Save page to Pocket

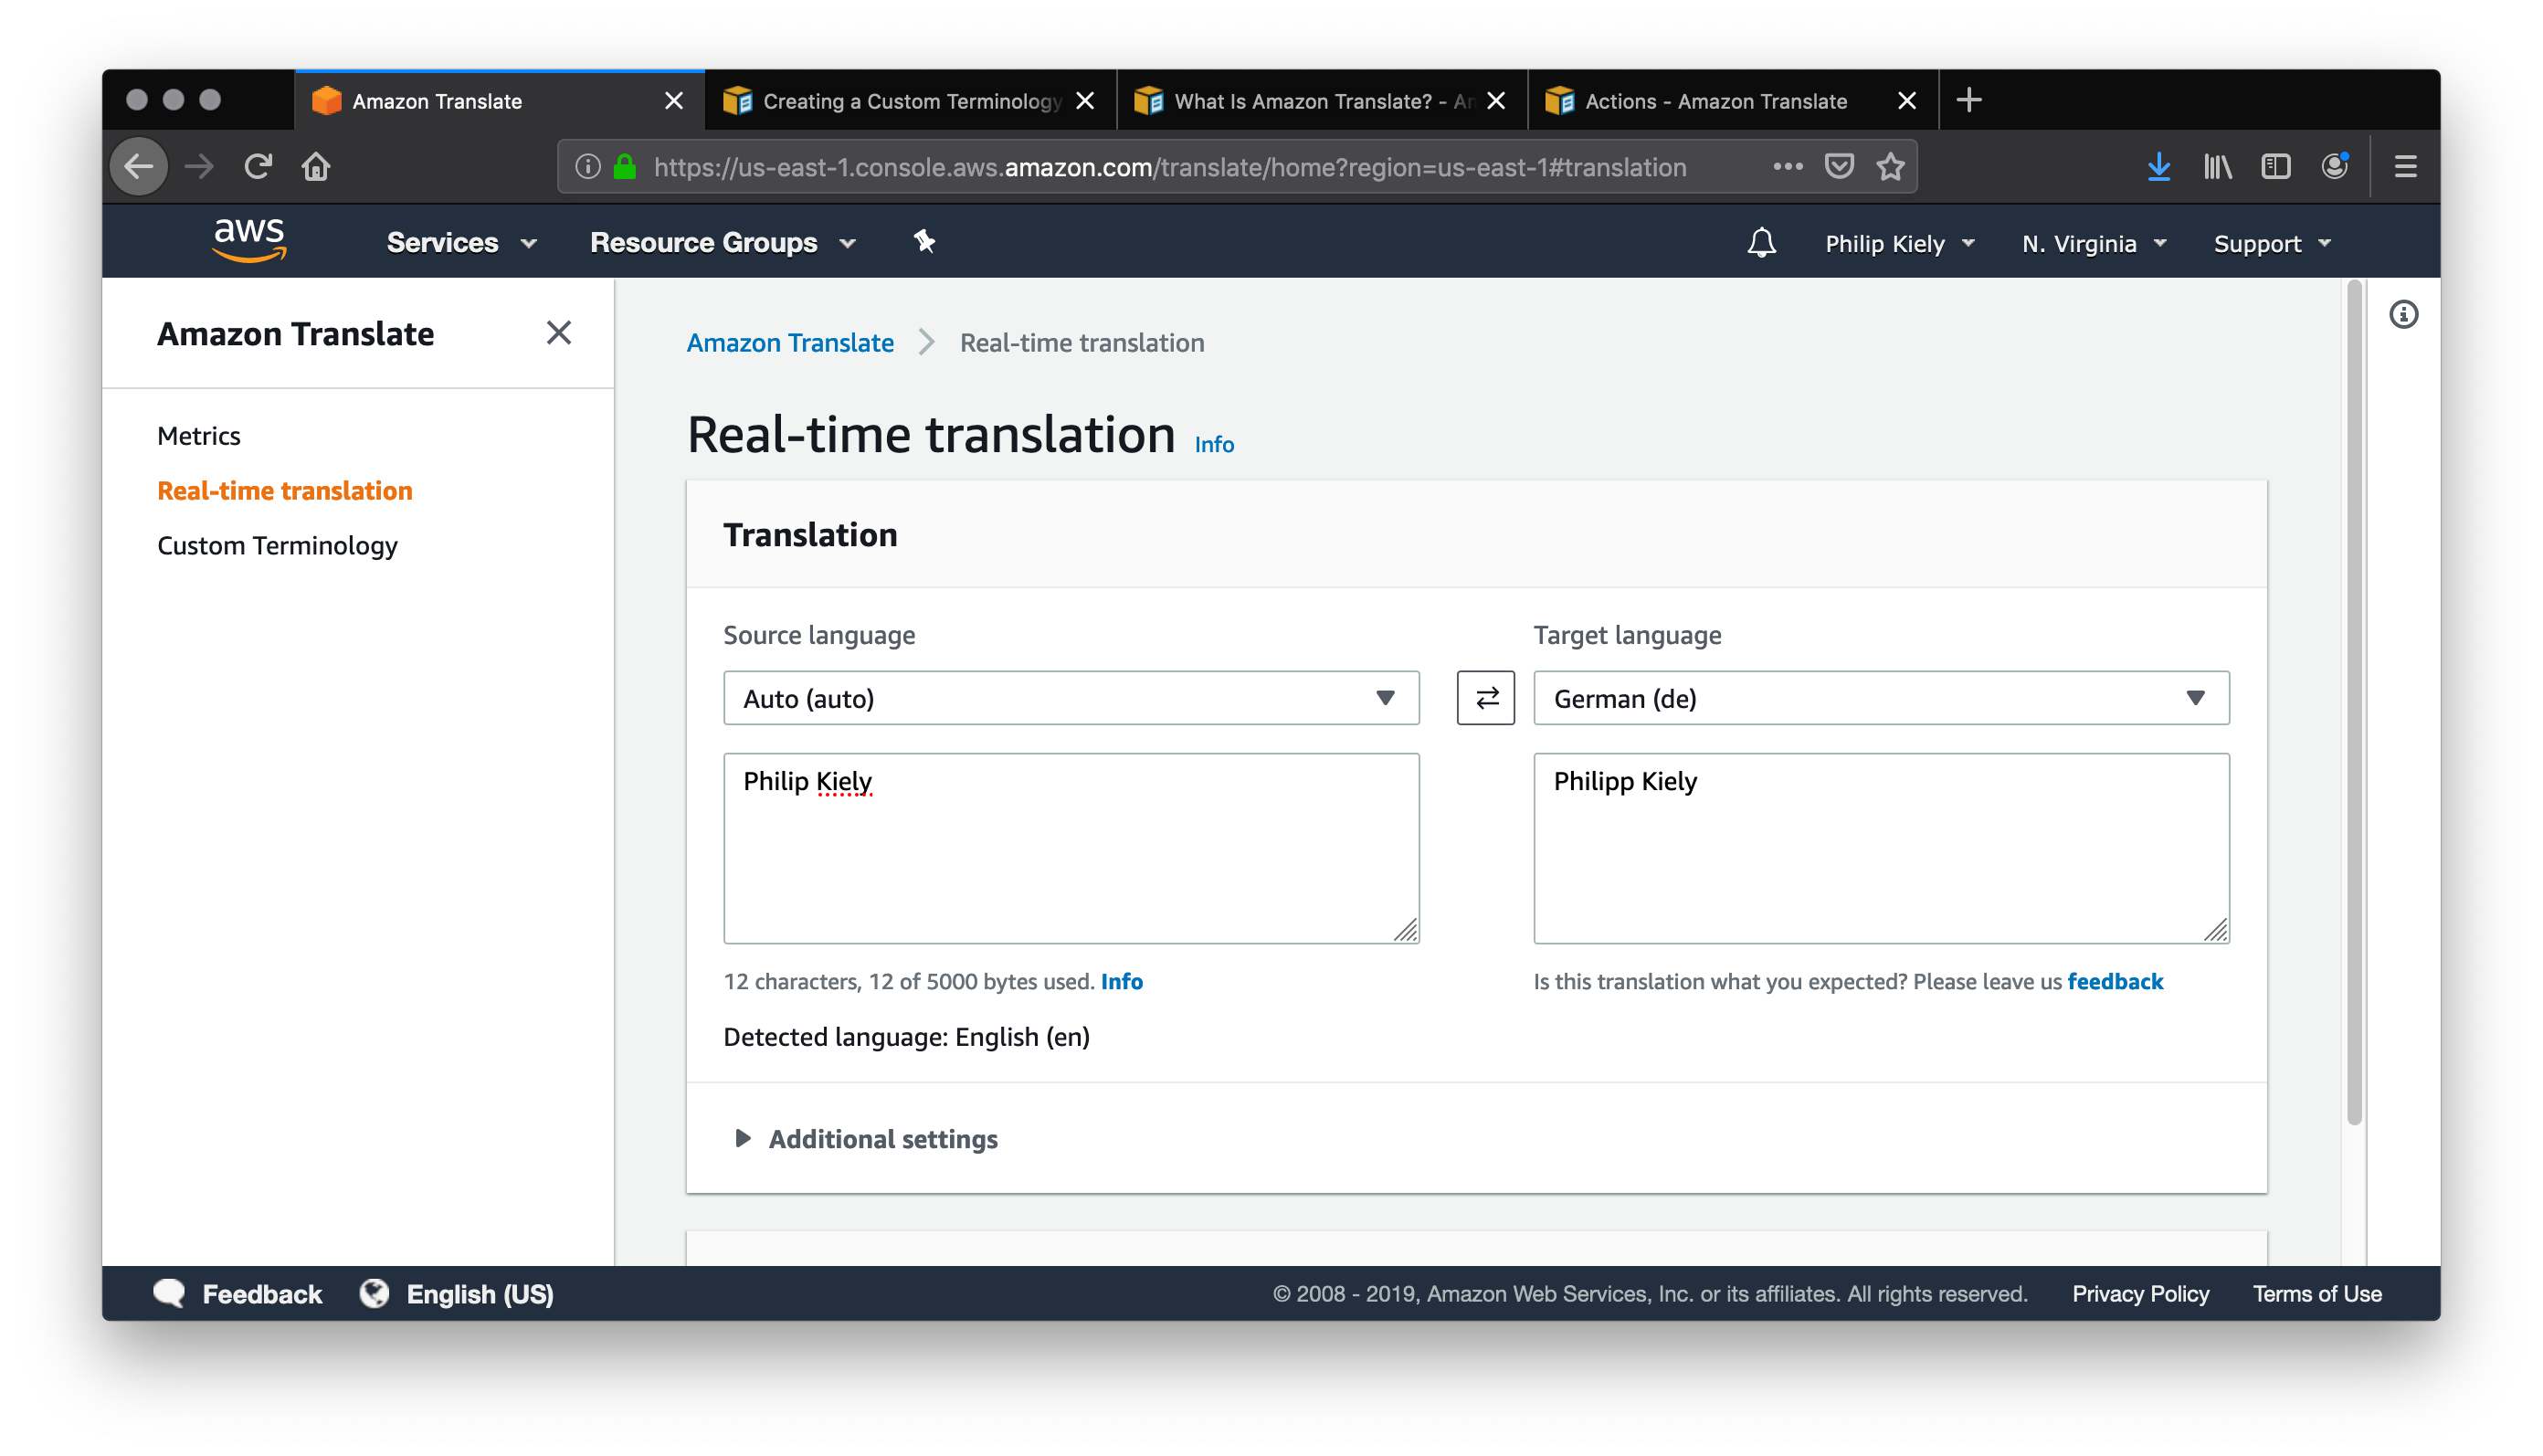[x=1839, y=166]
